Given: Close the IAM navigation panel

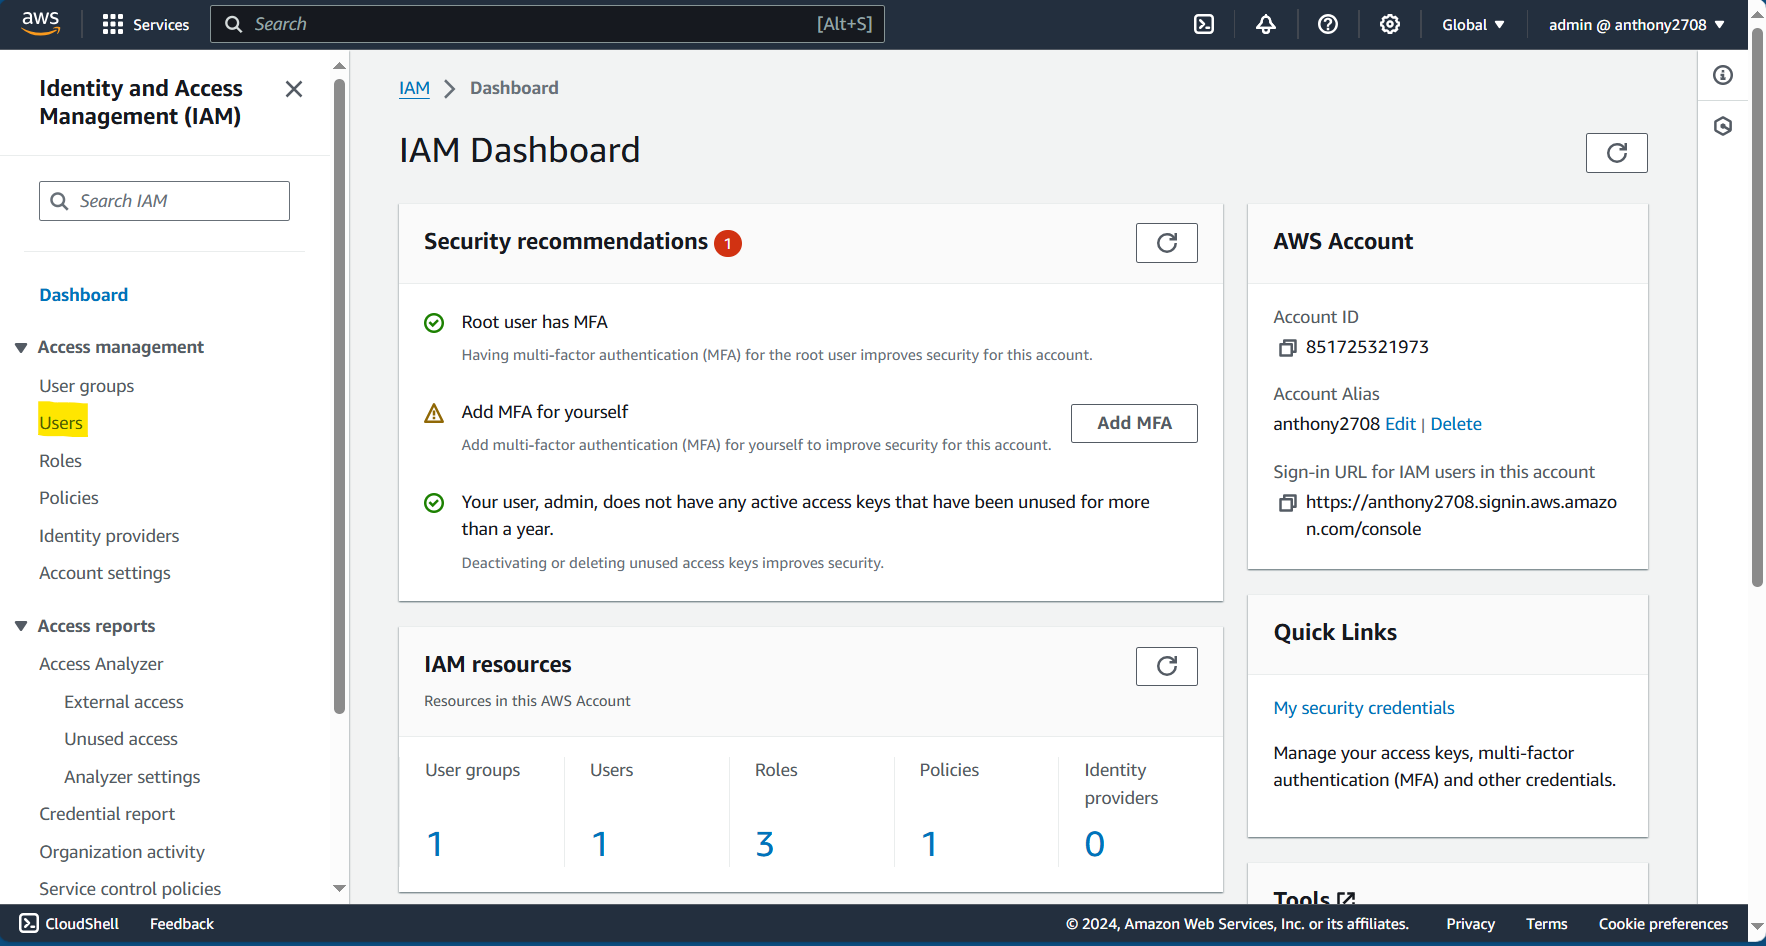Looking at the screenshot, I should pos(294,89).
